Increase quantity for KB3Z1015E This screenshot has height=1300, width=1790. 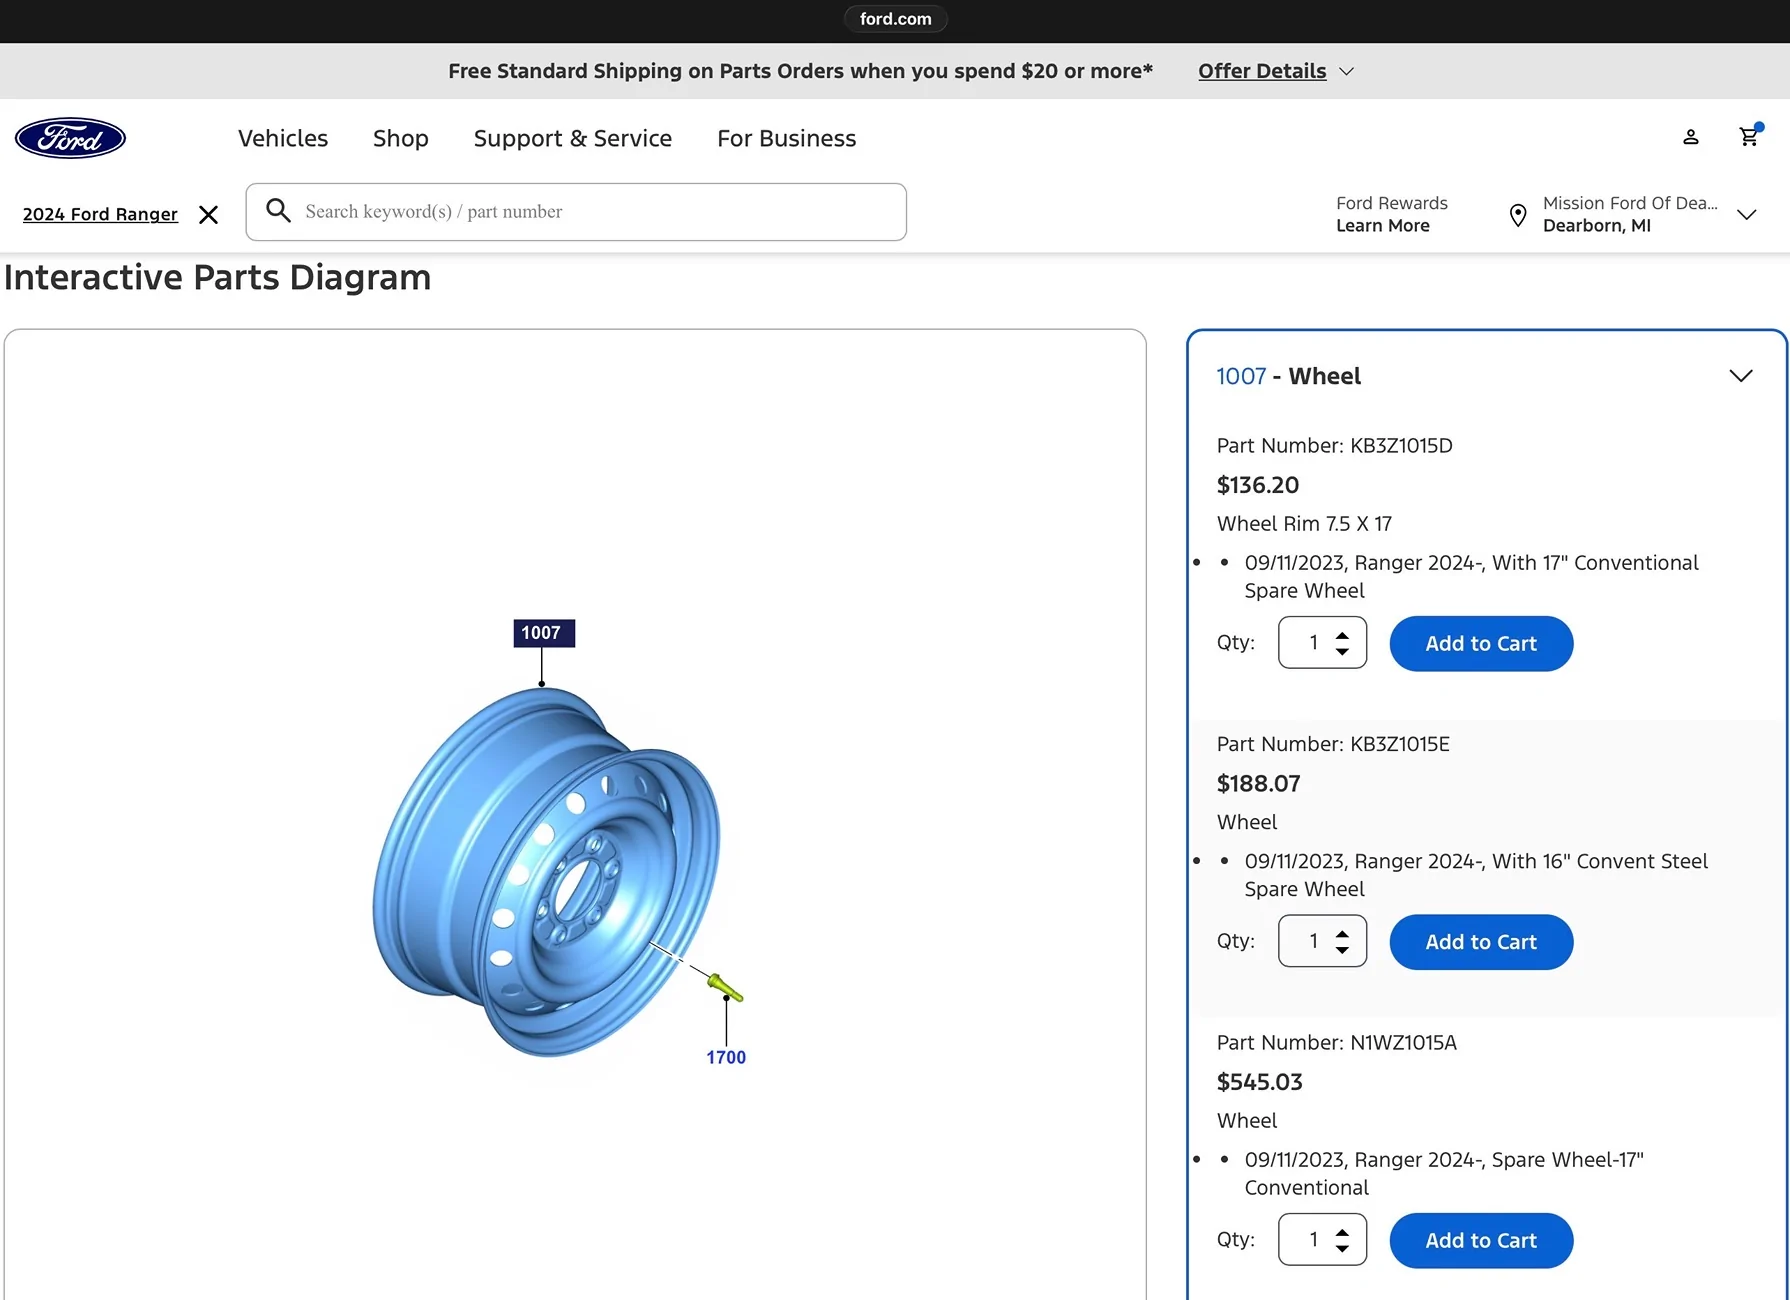click(x=1342, y=933)
